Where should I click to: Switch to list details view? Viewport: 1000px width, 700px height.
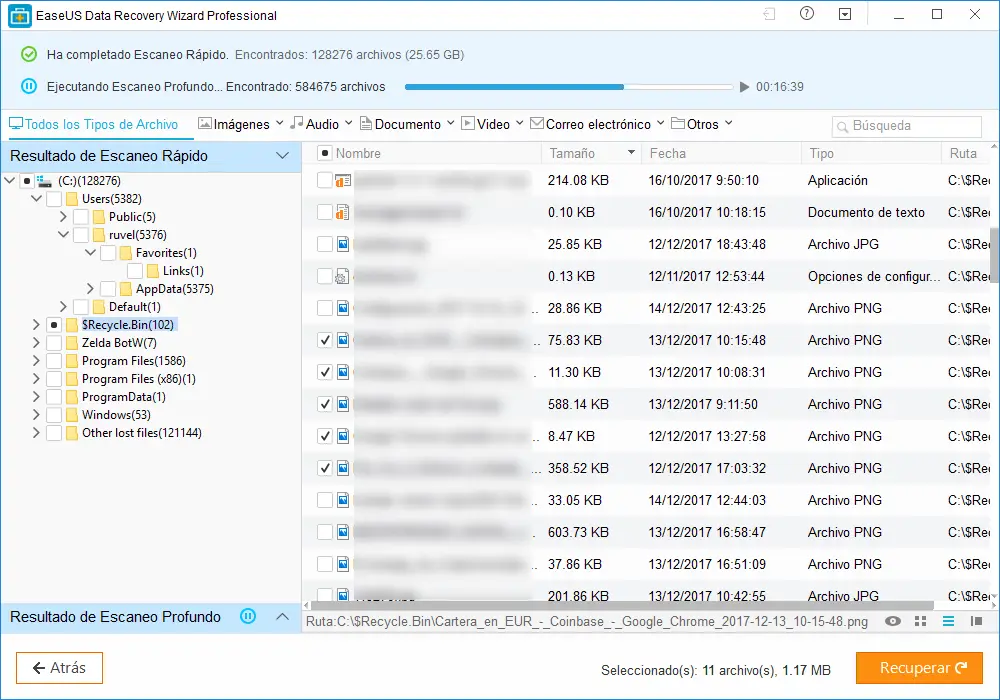pos(948,621)
